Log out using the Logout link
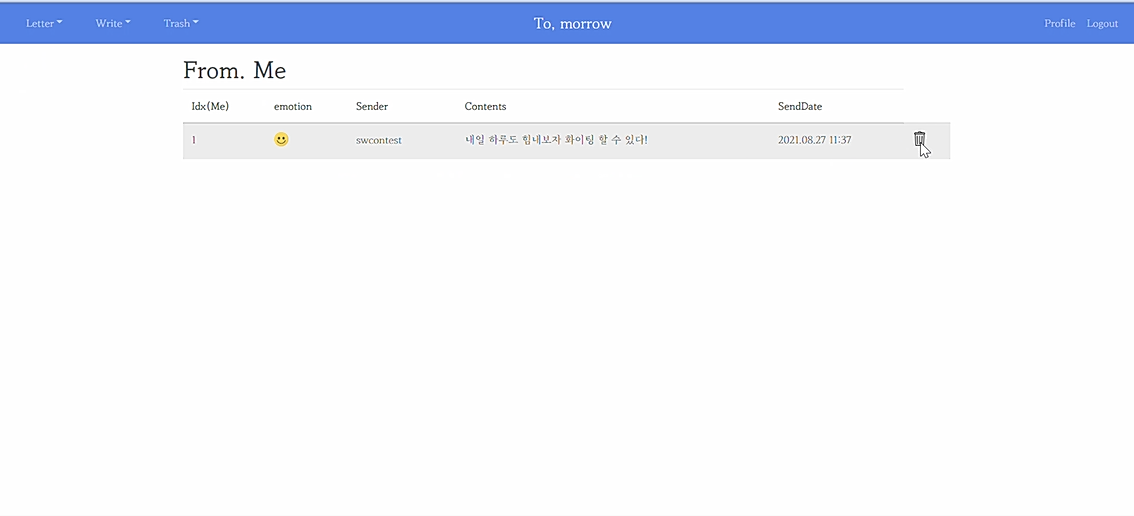 click(x=1102, y=23)
